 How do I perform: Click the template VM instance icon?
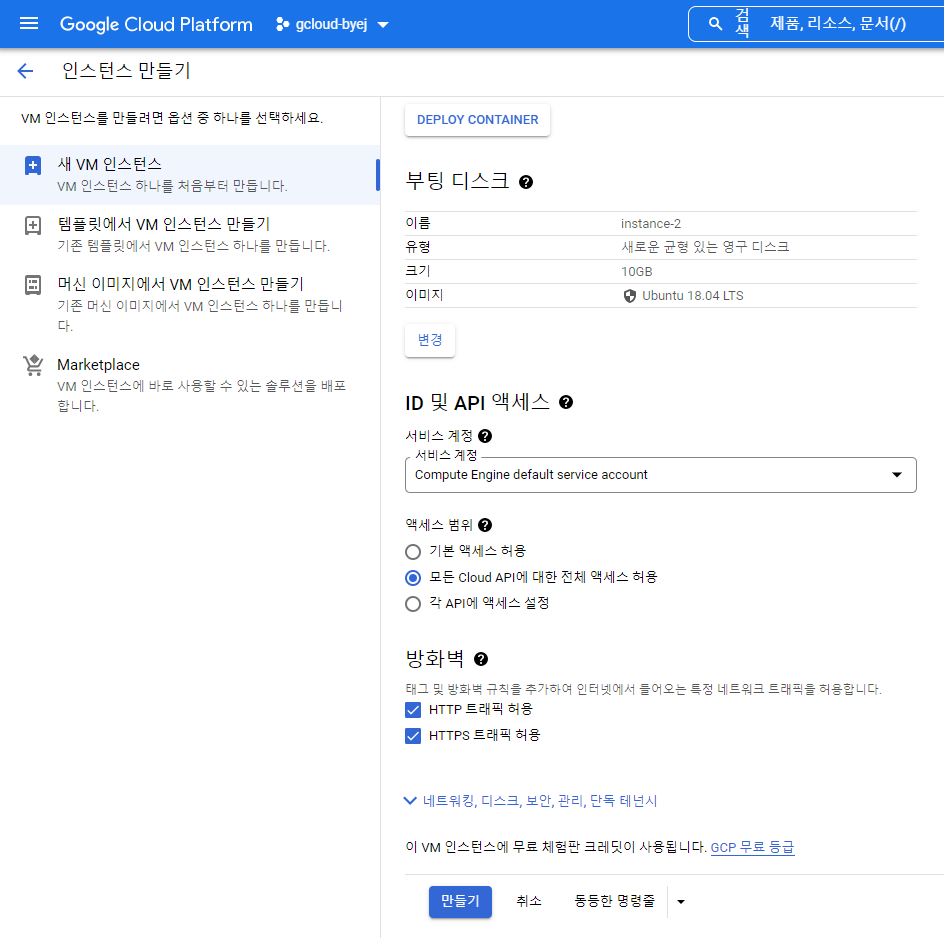coord(33,226)
